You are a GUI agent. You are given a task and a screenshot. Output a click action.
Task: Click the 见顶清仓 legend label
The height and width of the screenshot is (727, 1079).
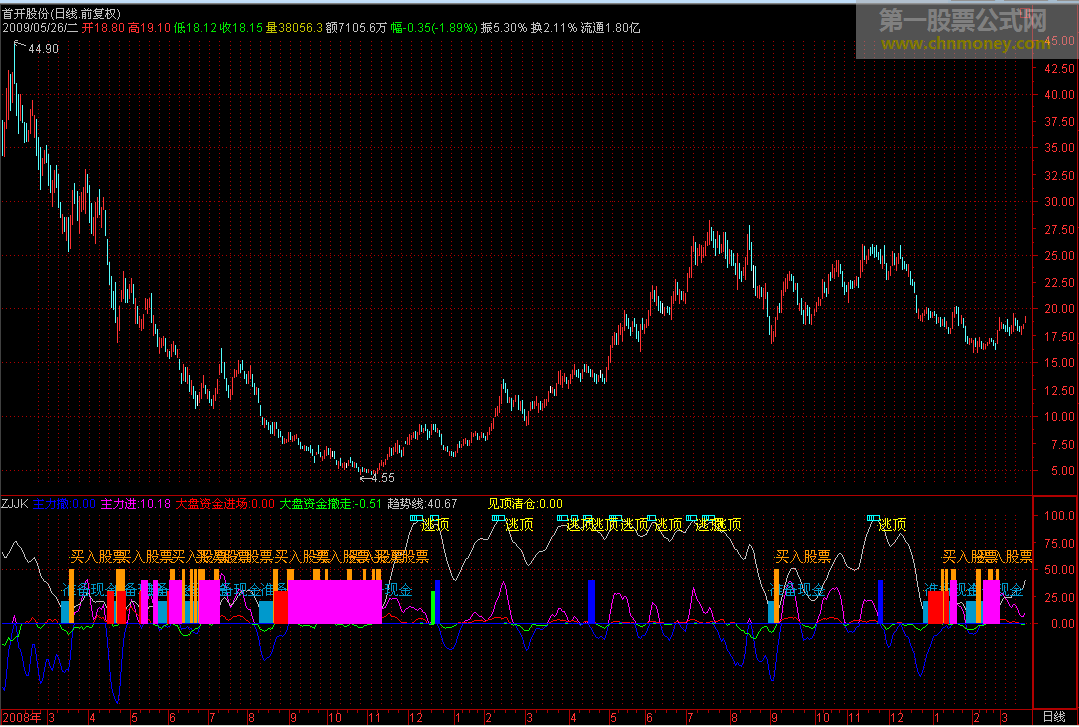525,504
